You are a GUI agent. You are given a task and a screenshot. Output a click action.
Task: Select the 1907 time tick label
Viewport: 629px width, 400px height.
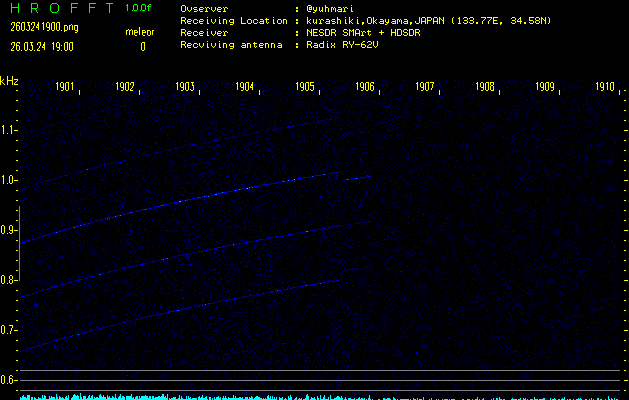click(425, 87)
